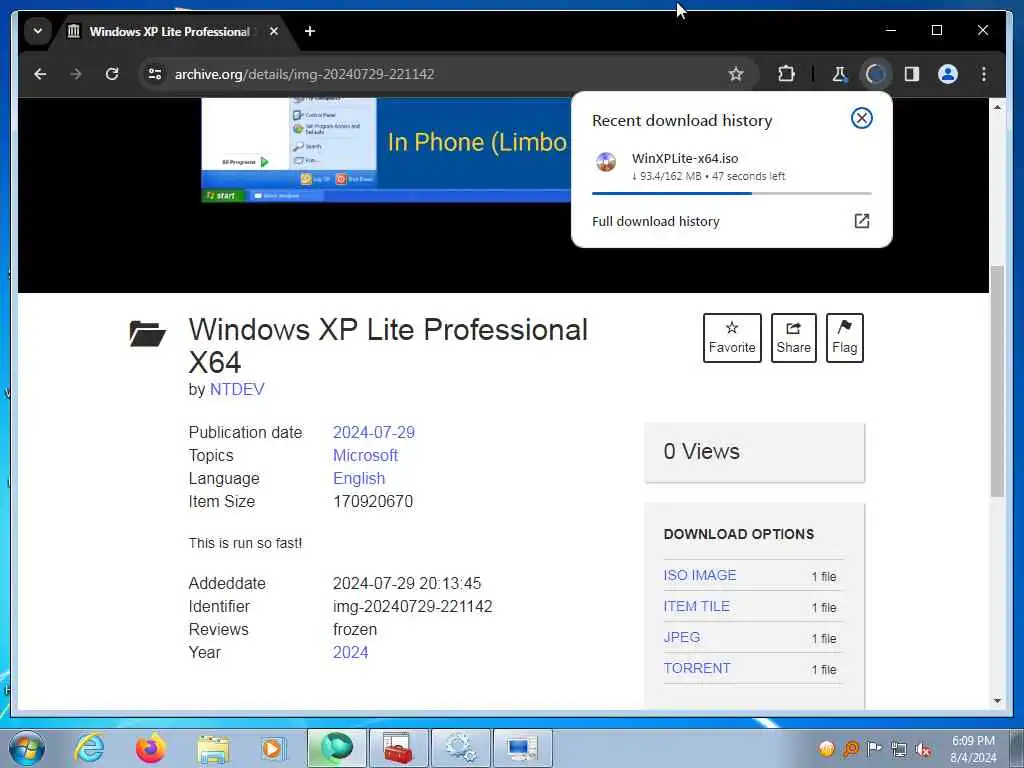Click the muted volume tray icon
Viewport: 1024px width, 768px height.
(x=923, y=749)
